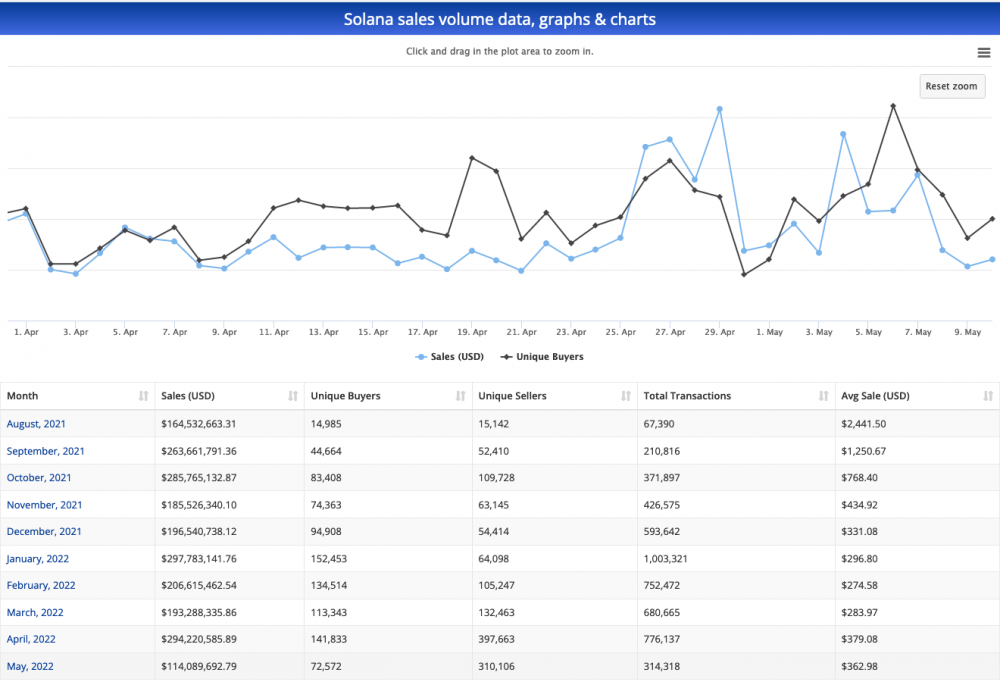Click the Avg Sale (USD) header text
1000x682 pixels.
point(875,396)
